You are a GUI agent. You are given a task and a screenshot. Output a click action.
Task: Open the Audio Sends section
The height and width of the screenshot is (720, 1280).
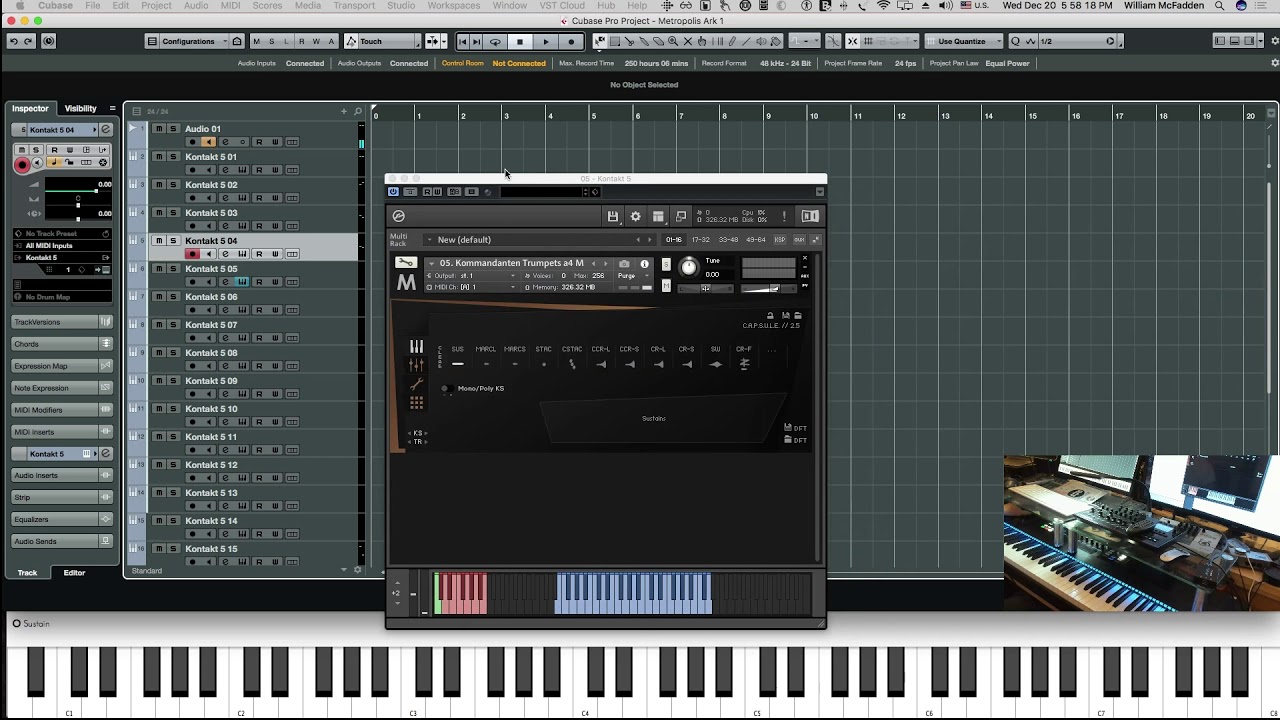(62, 541)
